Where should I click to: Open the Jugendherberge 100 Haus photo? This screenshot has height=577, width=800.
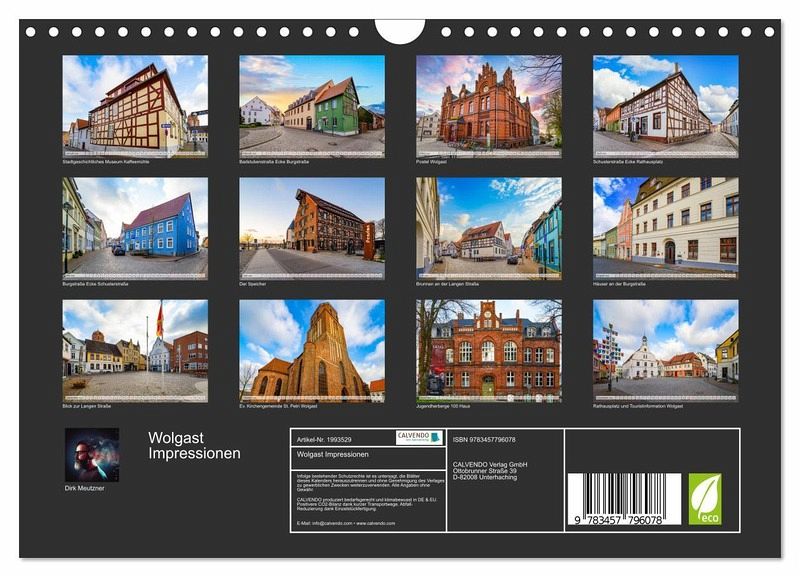click(489, 350)
